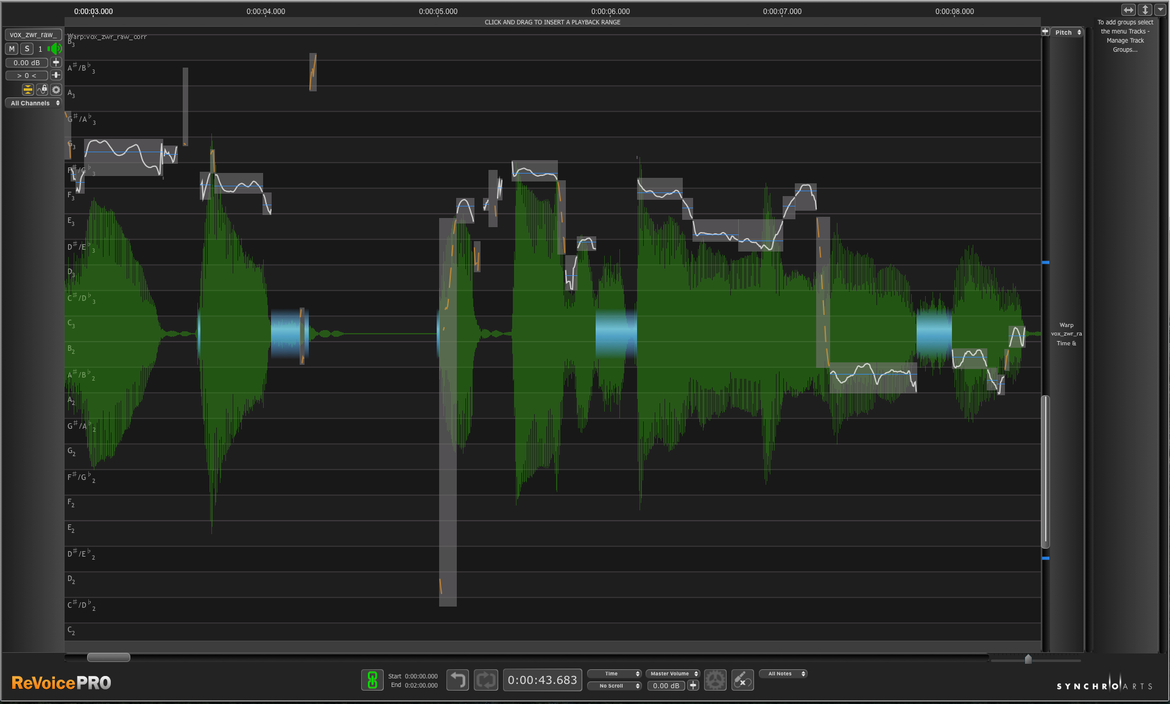The width and height of the screenshot is (1170, 704).
Task: Click the Warp vox_zwr_ra Time & label
Action: (x=1066, y=334)
